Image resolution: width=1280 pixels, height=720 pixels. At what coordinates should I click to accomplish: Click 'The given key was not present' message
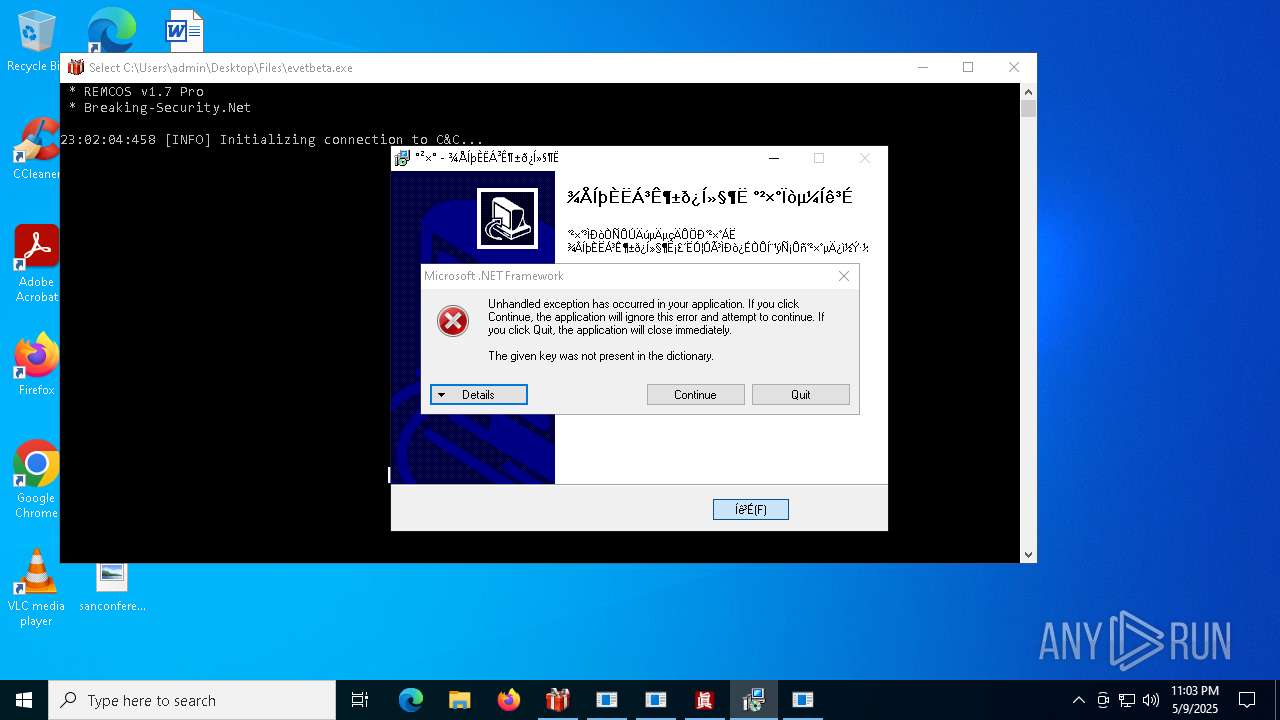coord(601,356)
